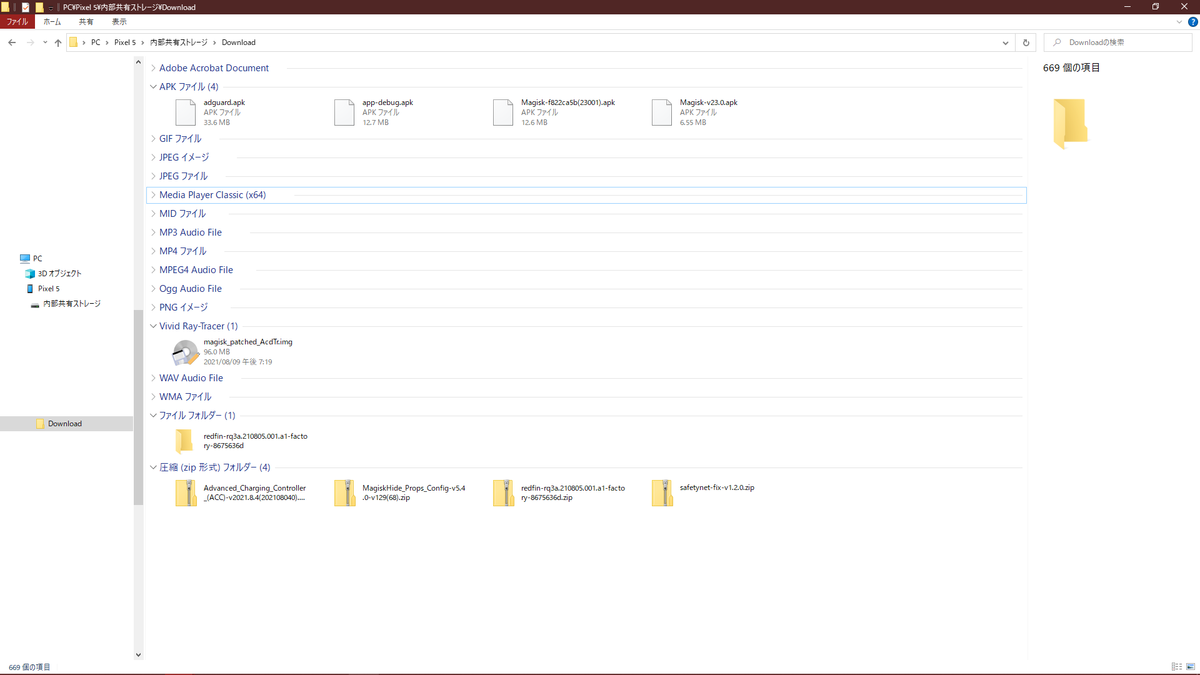Click Pixel 5 in the address breadcrumb

(x=125, y=43)
